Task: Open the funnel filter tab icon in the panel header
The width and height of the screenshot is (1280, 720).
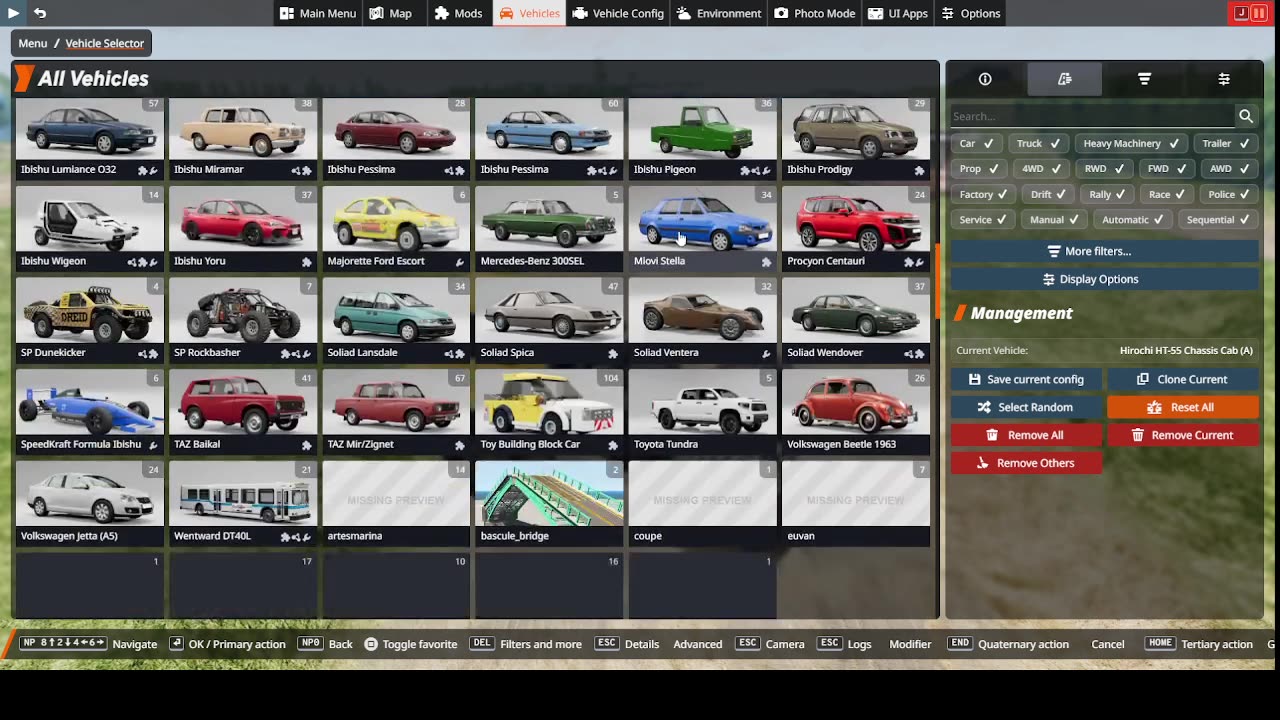Action: 1144,79
